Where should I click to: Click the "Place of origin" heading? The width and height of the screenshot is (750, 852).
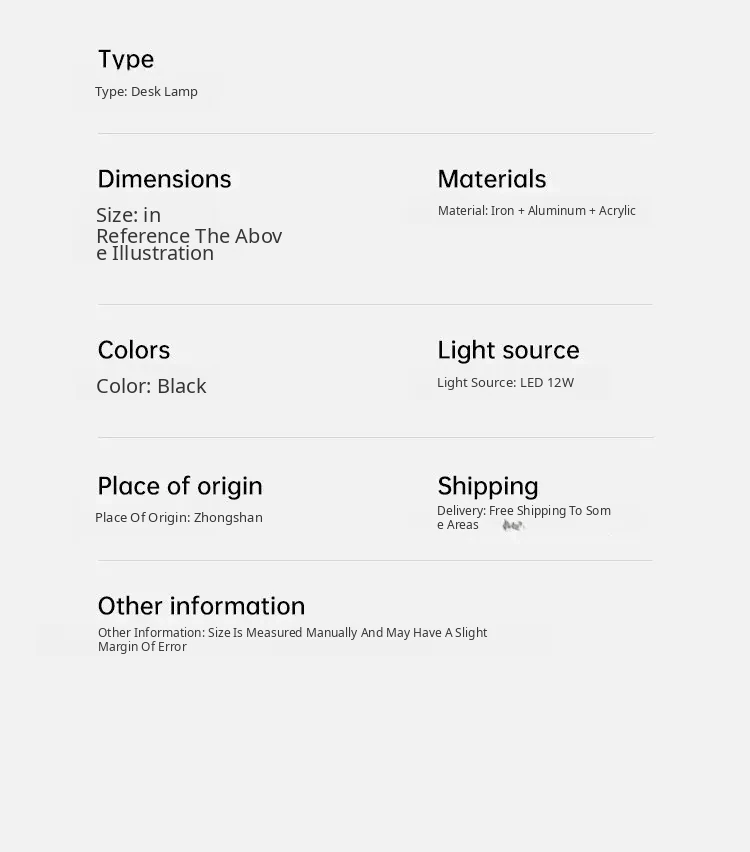coord(180,486)
